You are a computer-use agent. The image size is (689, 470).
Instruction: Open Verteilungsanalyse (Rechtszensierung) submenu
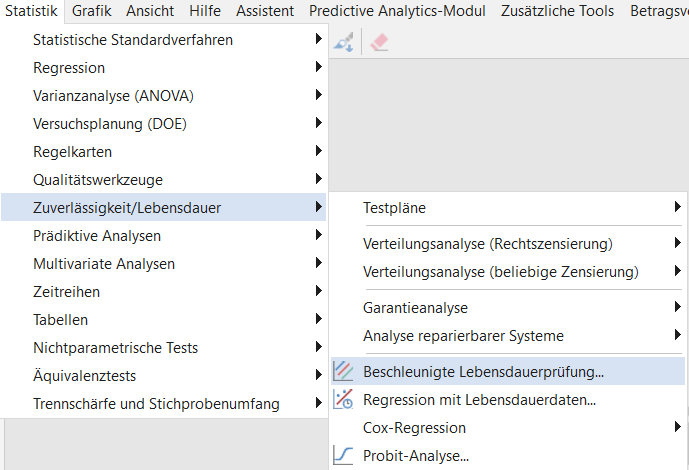point(508,244)
